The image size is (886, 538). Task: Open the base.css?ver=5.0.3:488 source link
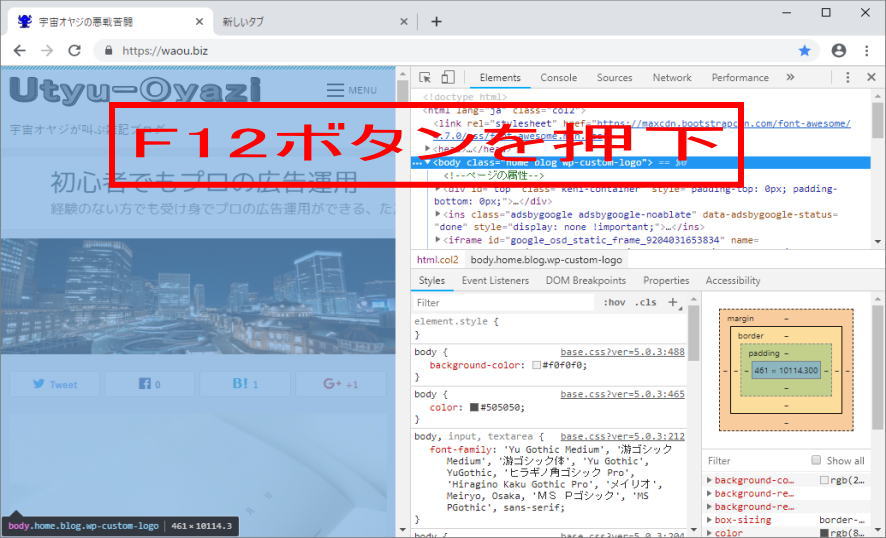click(x=622, y=352)
